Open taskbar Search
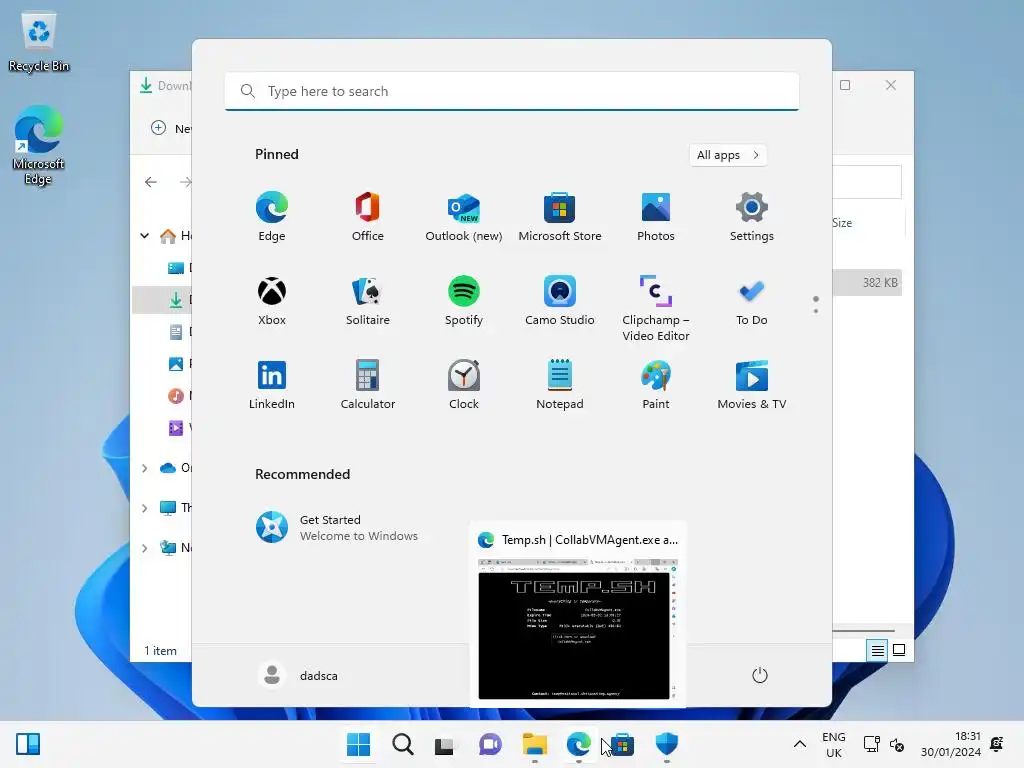1024x768 pixels. coord(402,744)
